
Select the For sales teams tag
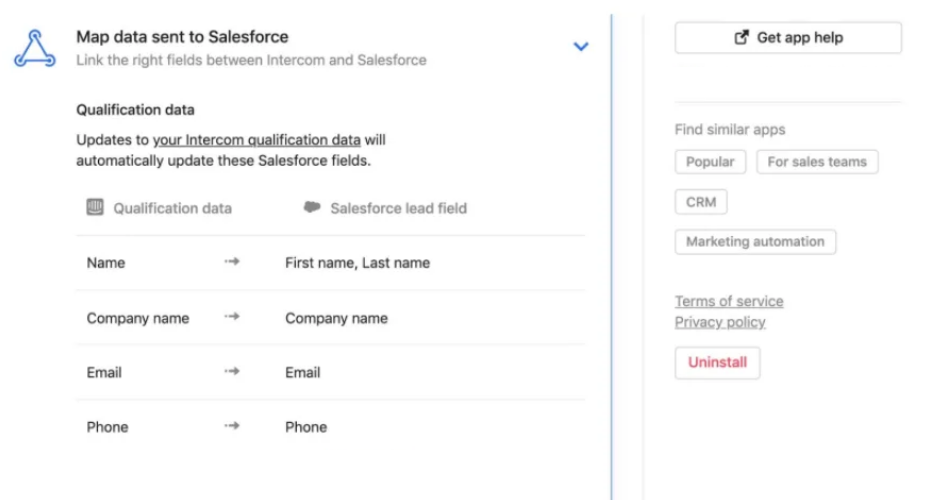point(817,161)
